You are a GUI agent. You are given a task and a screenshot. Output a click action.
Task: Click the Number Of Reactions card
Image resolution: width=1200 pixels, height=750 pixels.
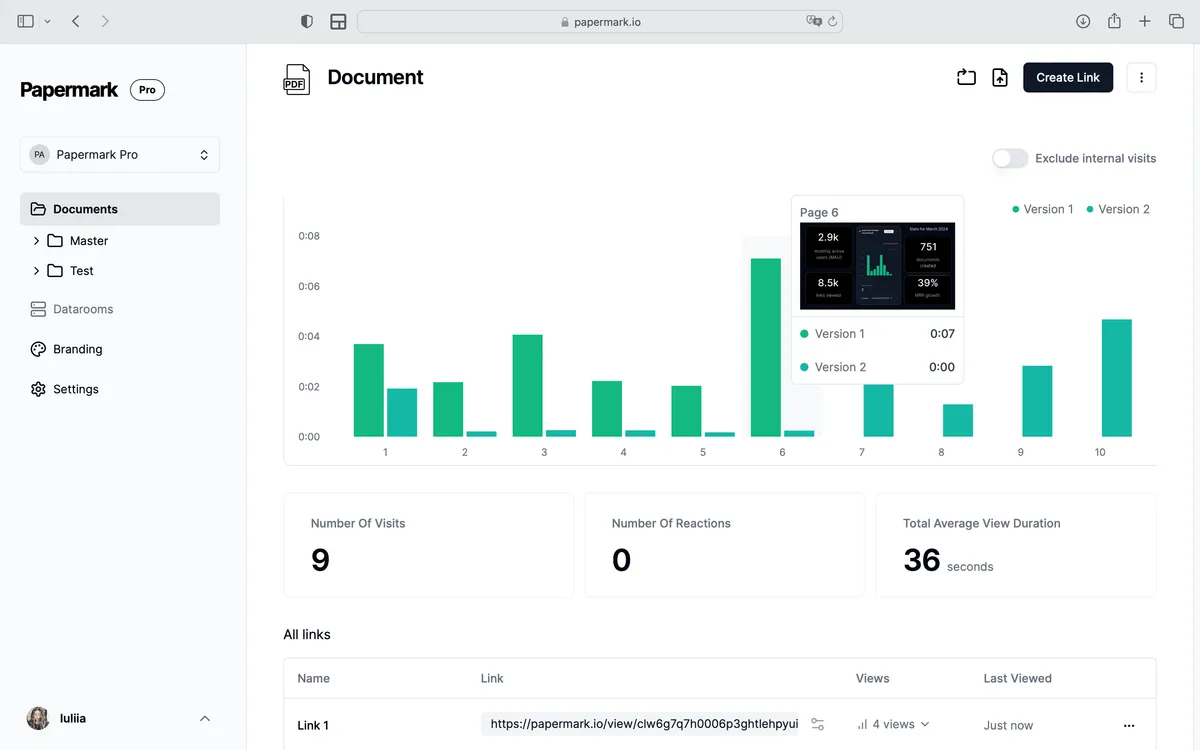724,545
